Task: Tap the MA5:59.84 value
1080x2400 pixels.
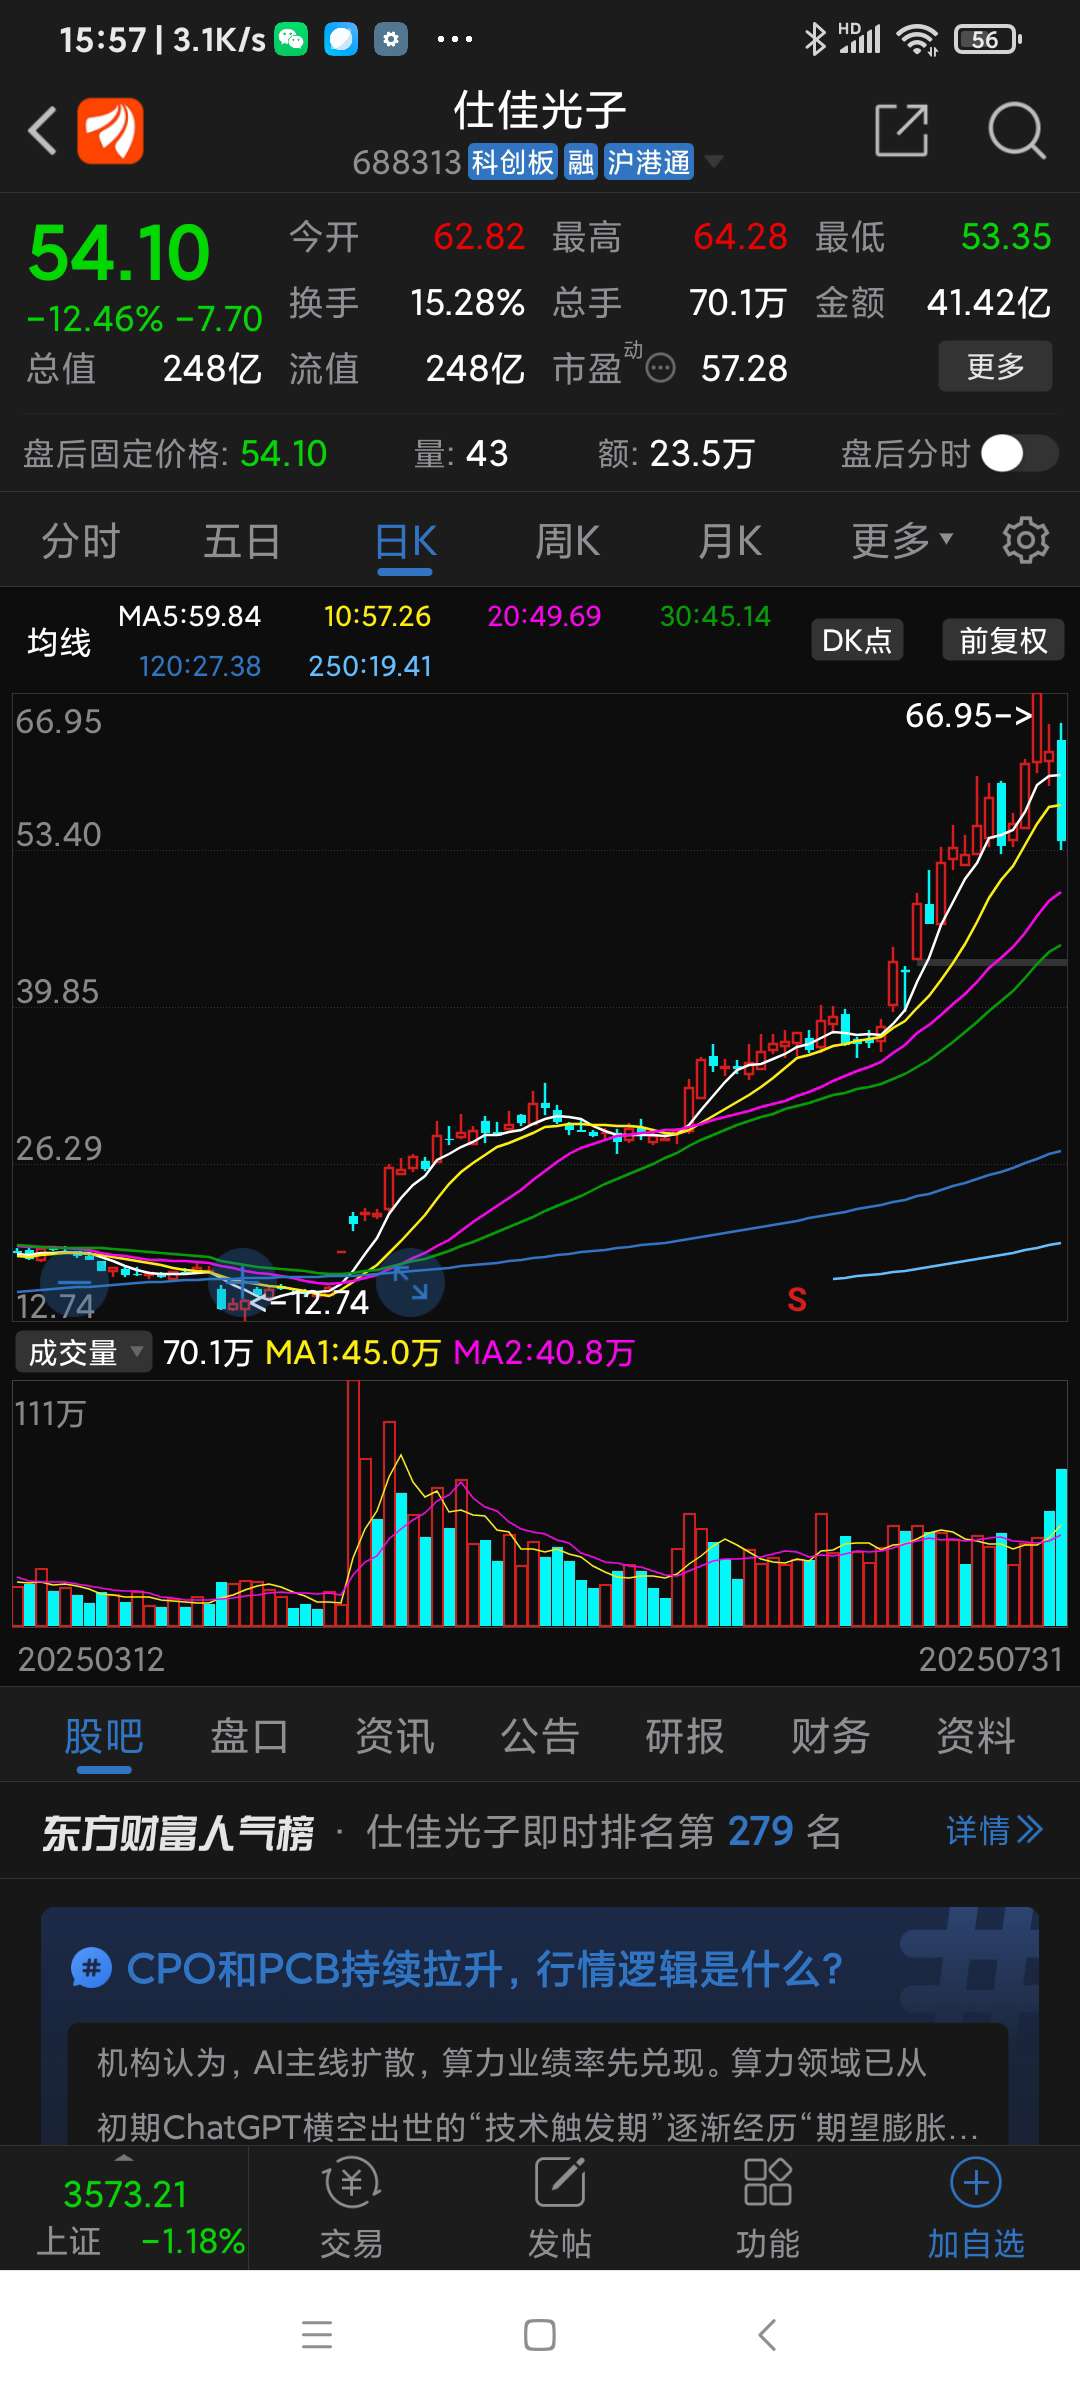Action: [189, 616]
